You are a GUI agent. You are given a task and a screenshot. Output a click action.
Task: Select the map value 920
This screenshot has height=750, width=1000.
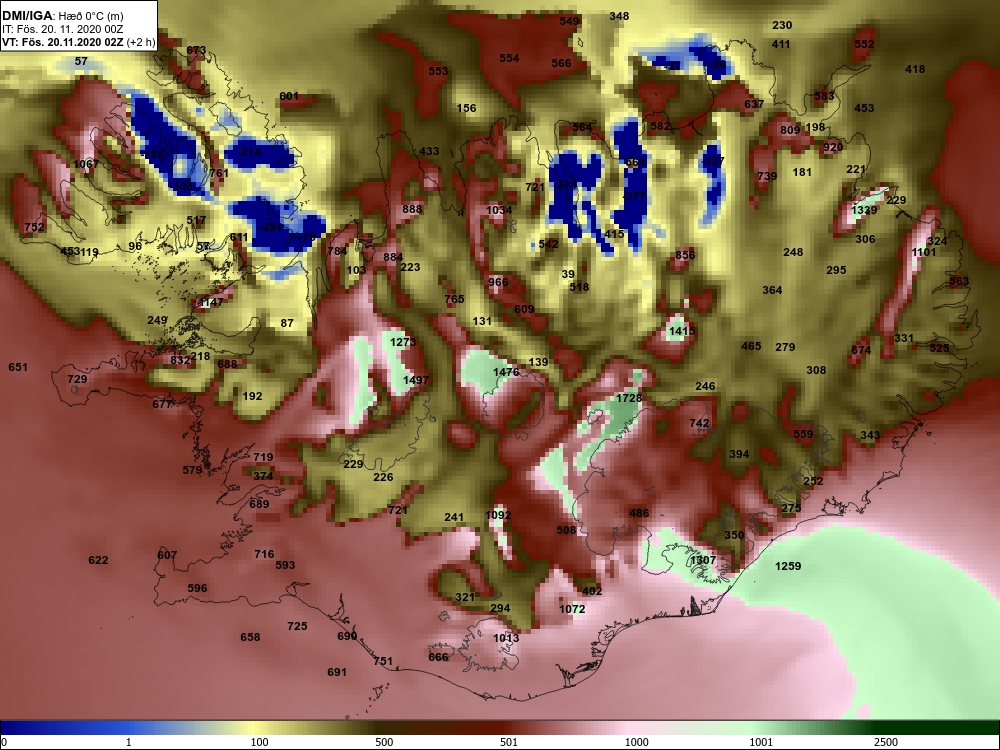click(833, 147)
